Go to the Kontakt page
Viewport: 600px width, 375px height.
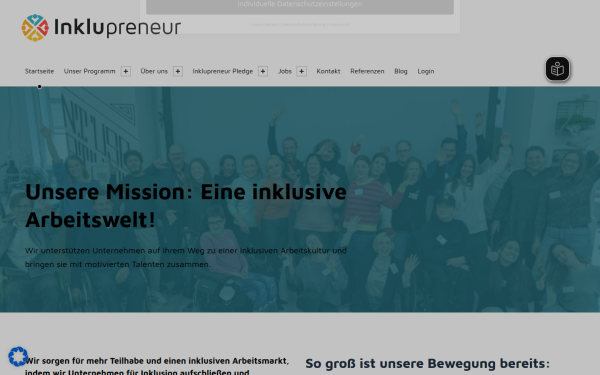(x=328, y=71)
